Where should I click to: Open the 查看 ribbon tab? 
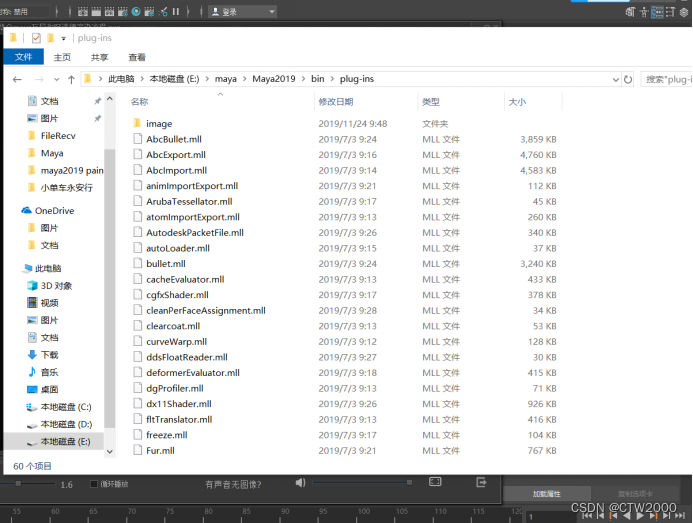pos(137,57)
